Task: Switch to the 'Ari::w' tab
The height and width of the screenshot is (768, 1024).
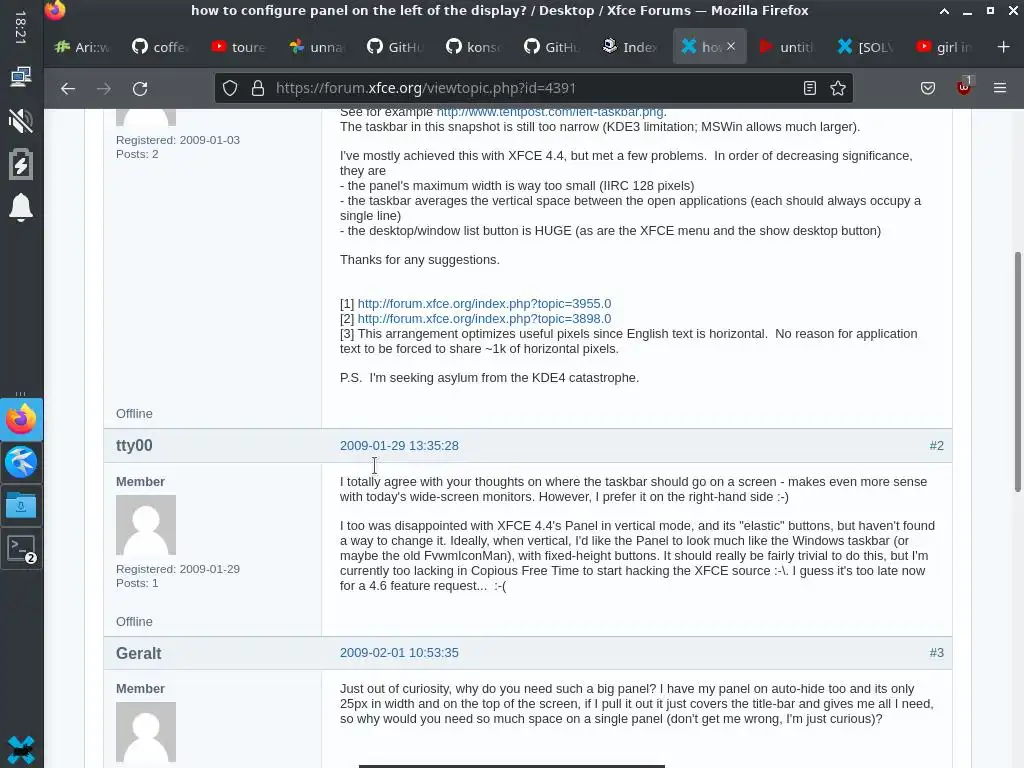Action: click(x=82, y=46)
